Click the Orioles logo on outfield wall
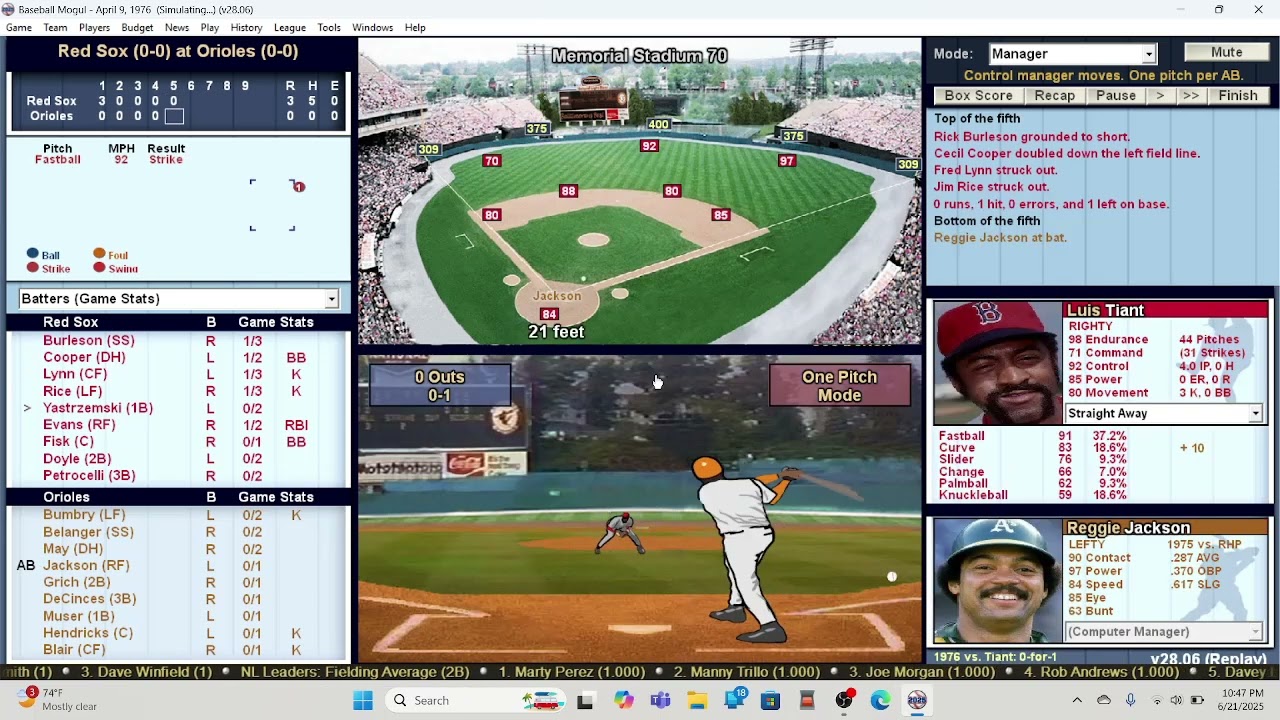Screen dimensions: 1280x720 [506, 419]
